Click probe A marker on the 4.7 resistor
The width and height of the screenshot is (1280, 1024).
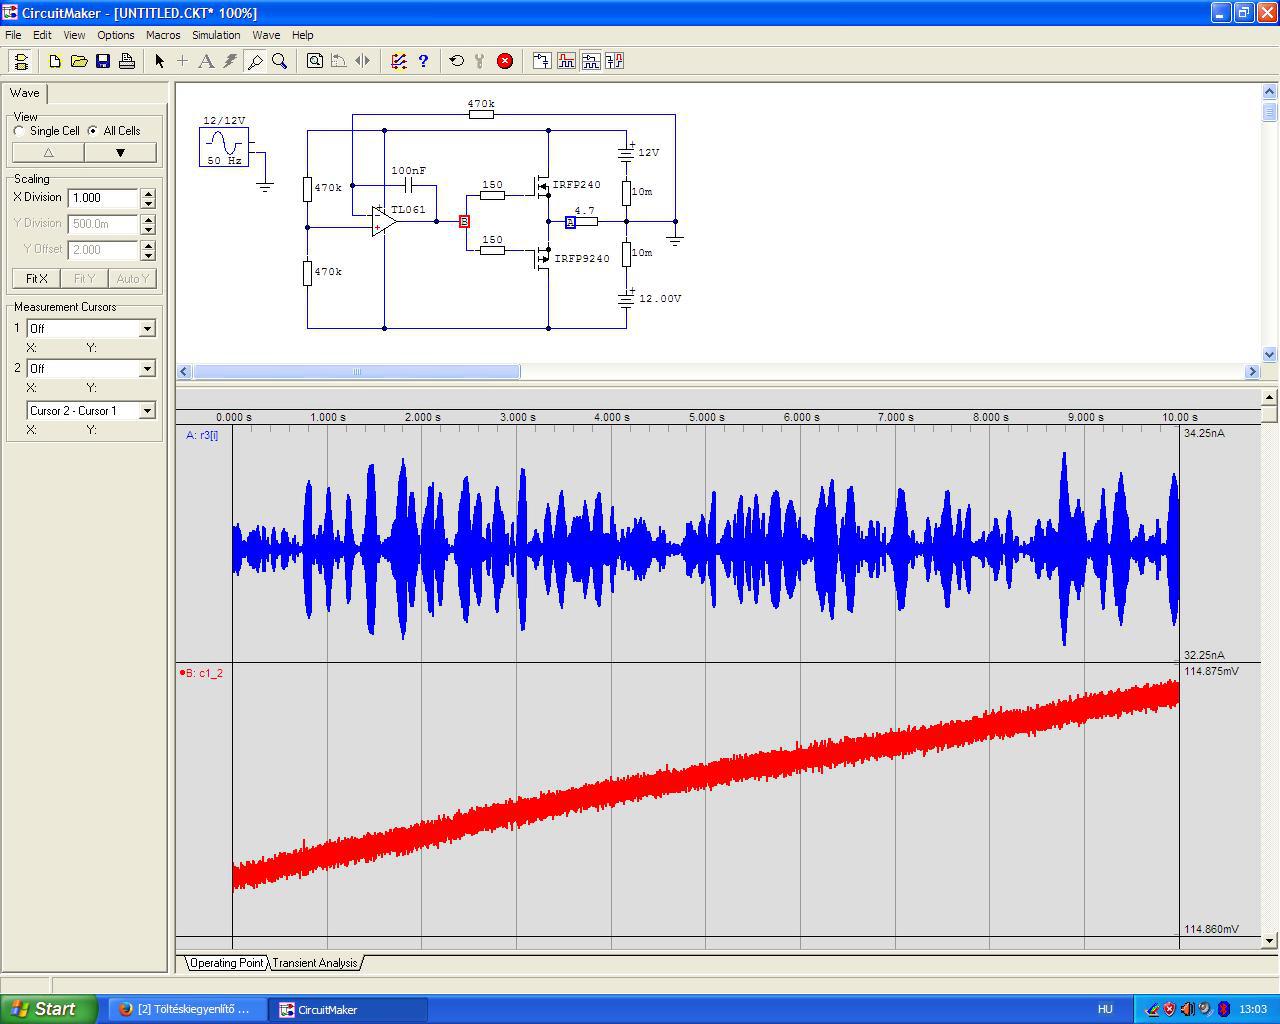(x=570, y=222)
